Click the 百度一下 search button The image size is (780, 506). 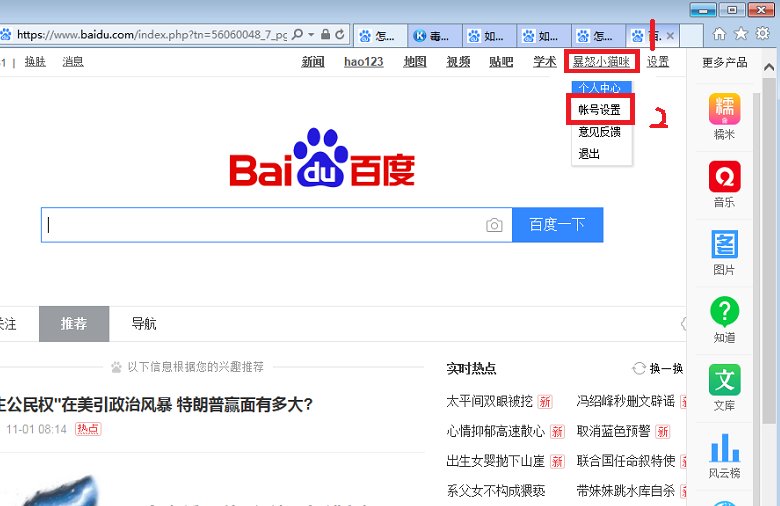[558, 225]
